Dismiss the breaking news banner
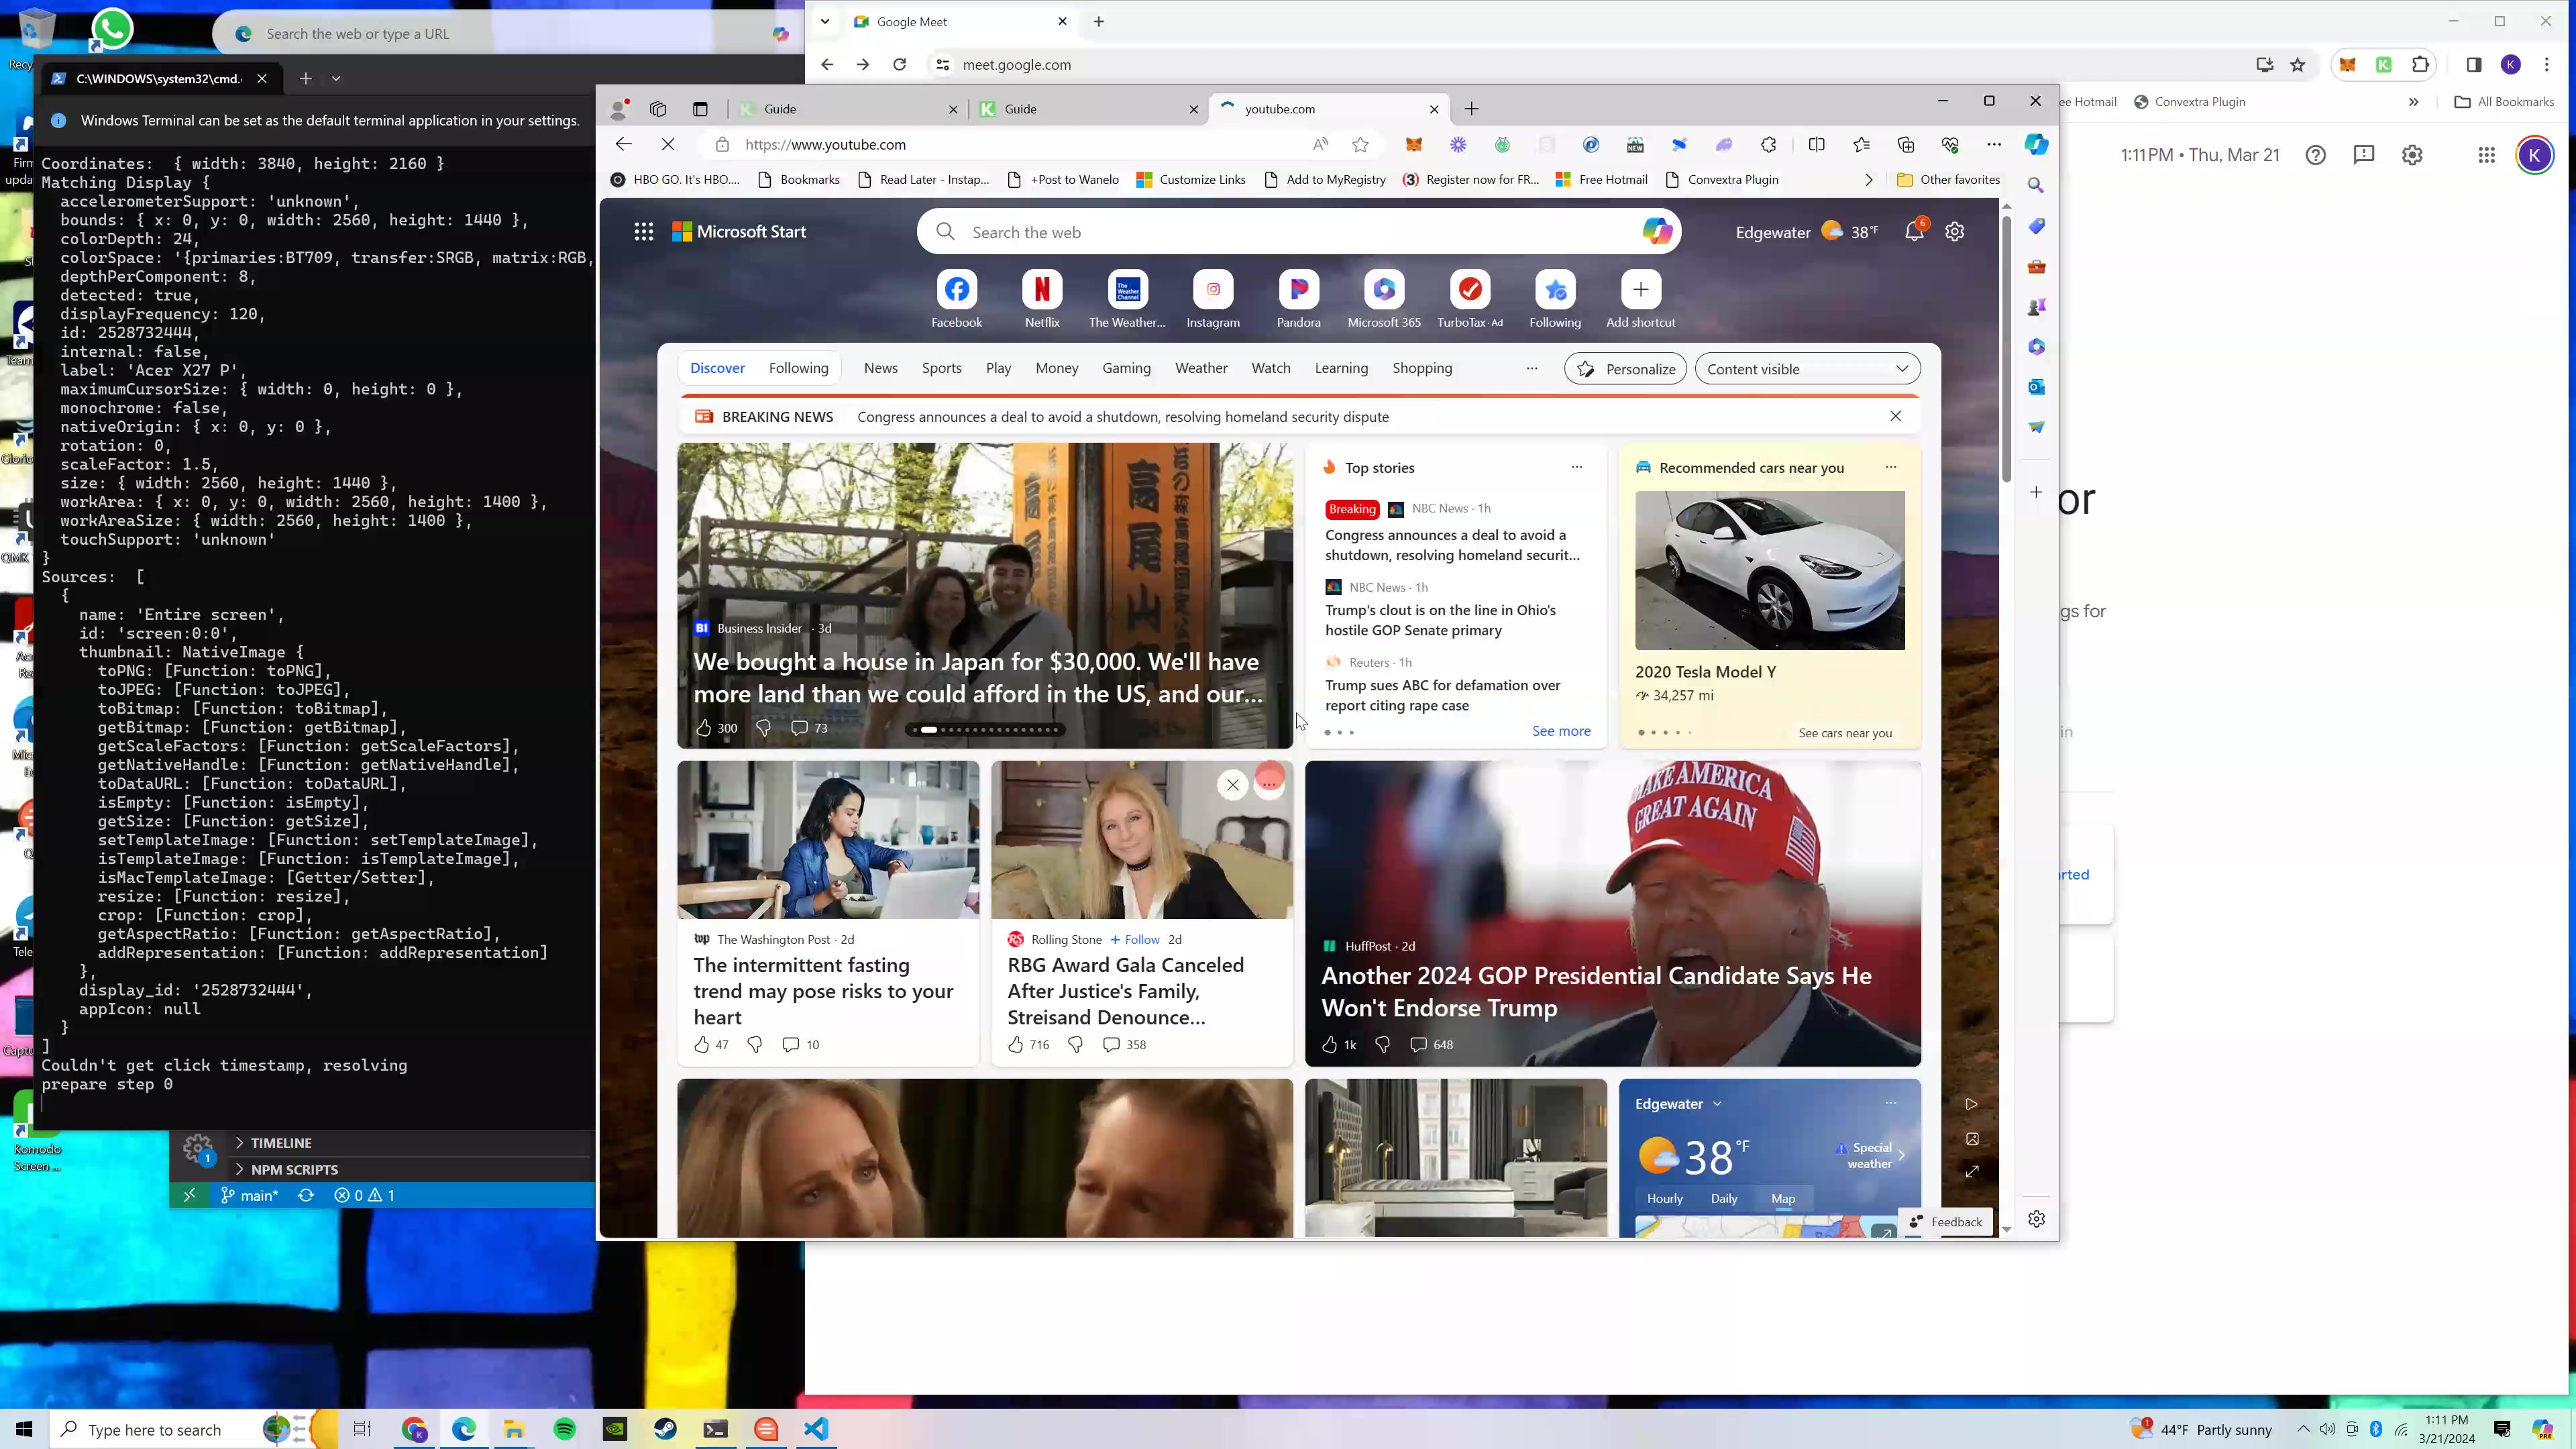Screen dimensions: 2576x1449 click(1895, 417)
